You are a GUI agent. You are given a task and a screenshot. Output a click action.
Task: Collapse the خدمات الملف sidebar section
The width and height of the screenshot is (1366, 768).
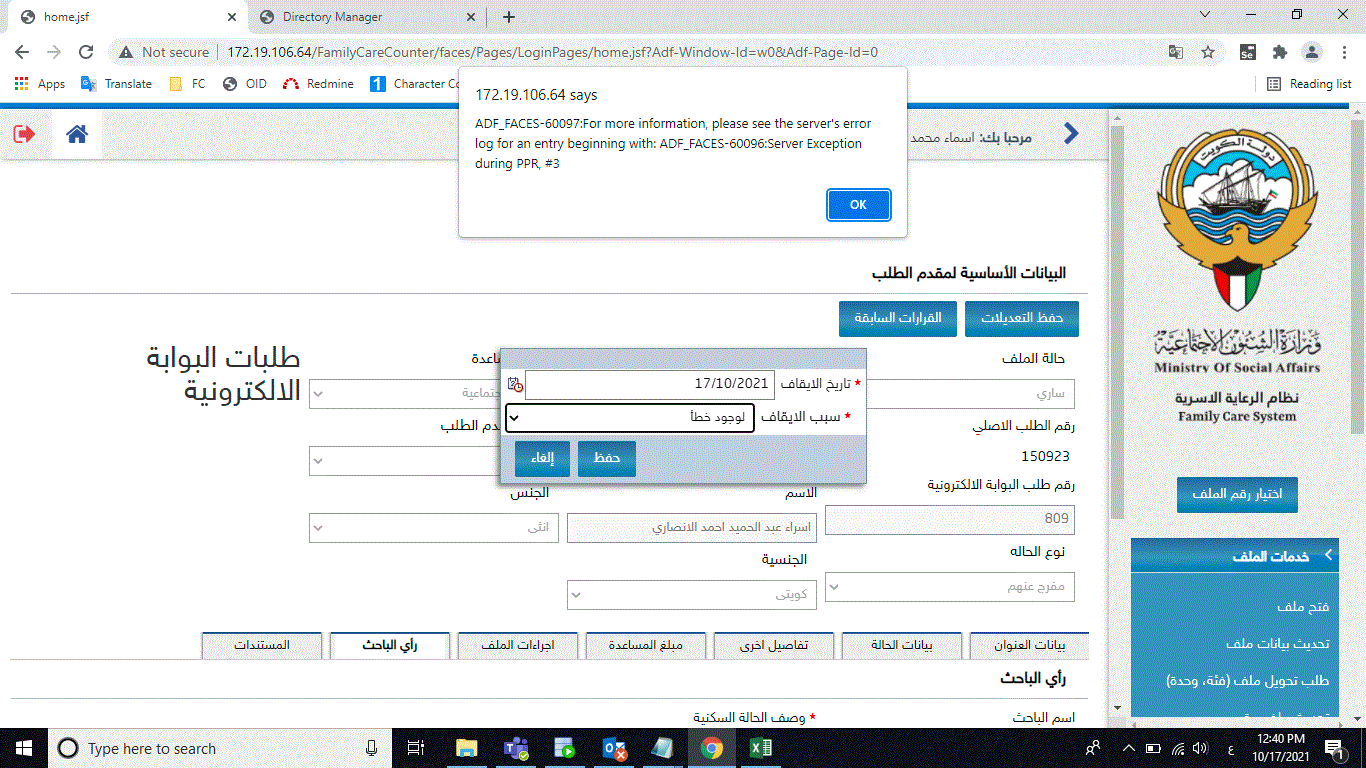click(x=1328, y=555)
